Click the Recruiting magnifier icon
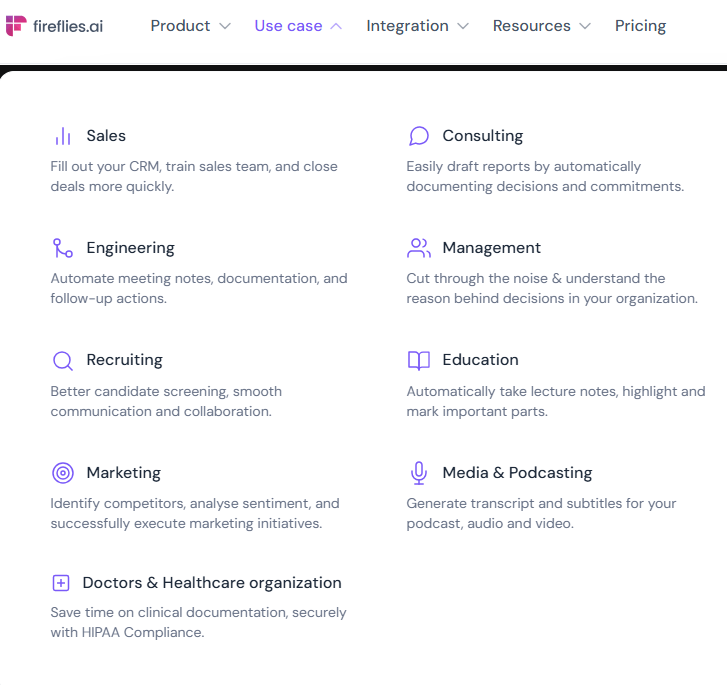Viewport: 727px width, 685px height. [63, 361]
